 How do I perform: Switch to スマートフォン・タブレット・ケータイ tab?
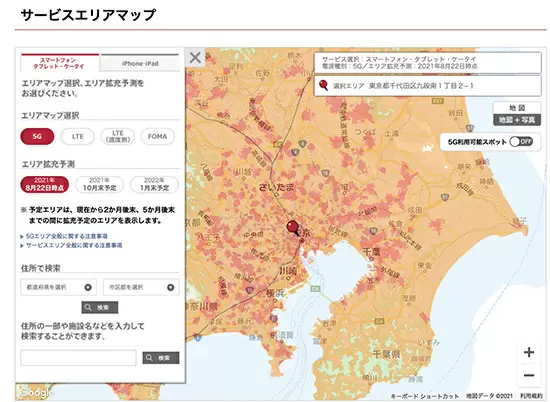pyautogui.click(x=60, y=63)
